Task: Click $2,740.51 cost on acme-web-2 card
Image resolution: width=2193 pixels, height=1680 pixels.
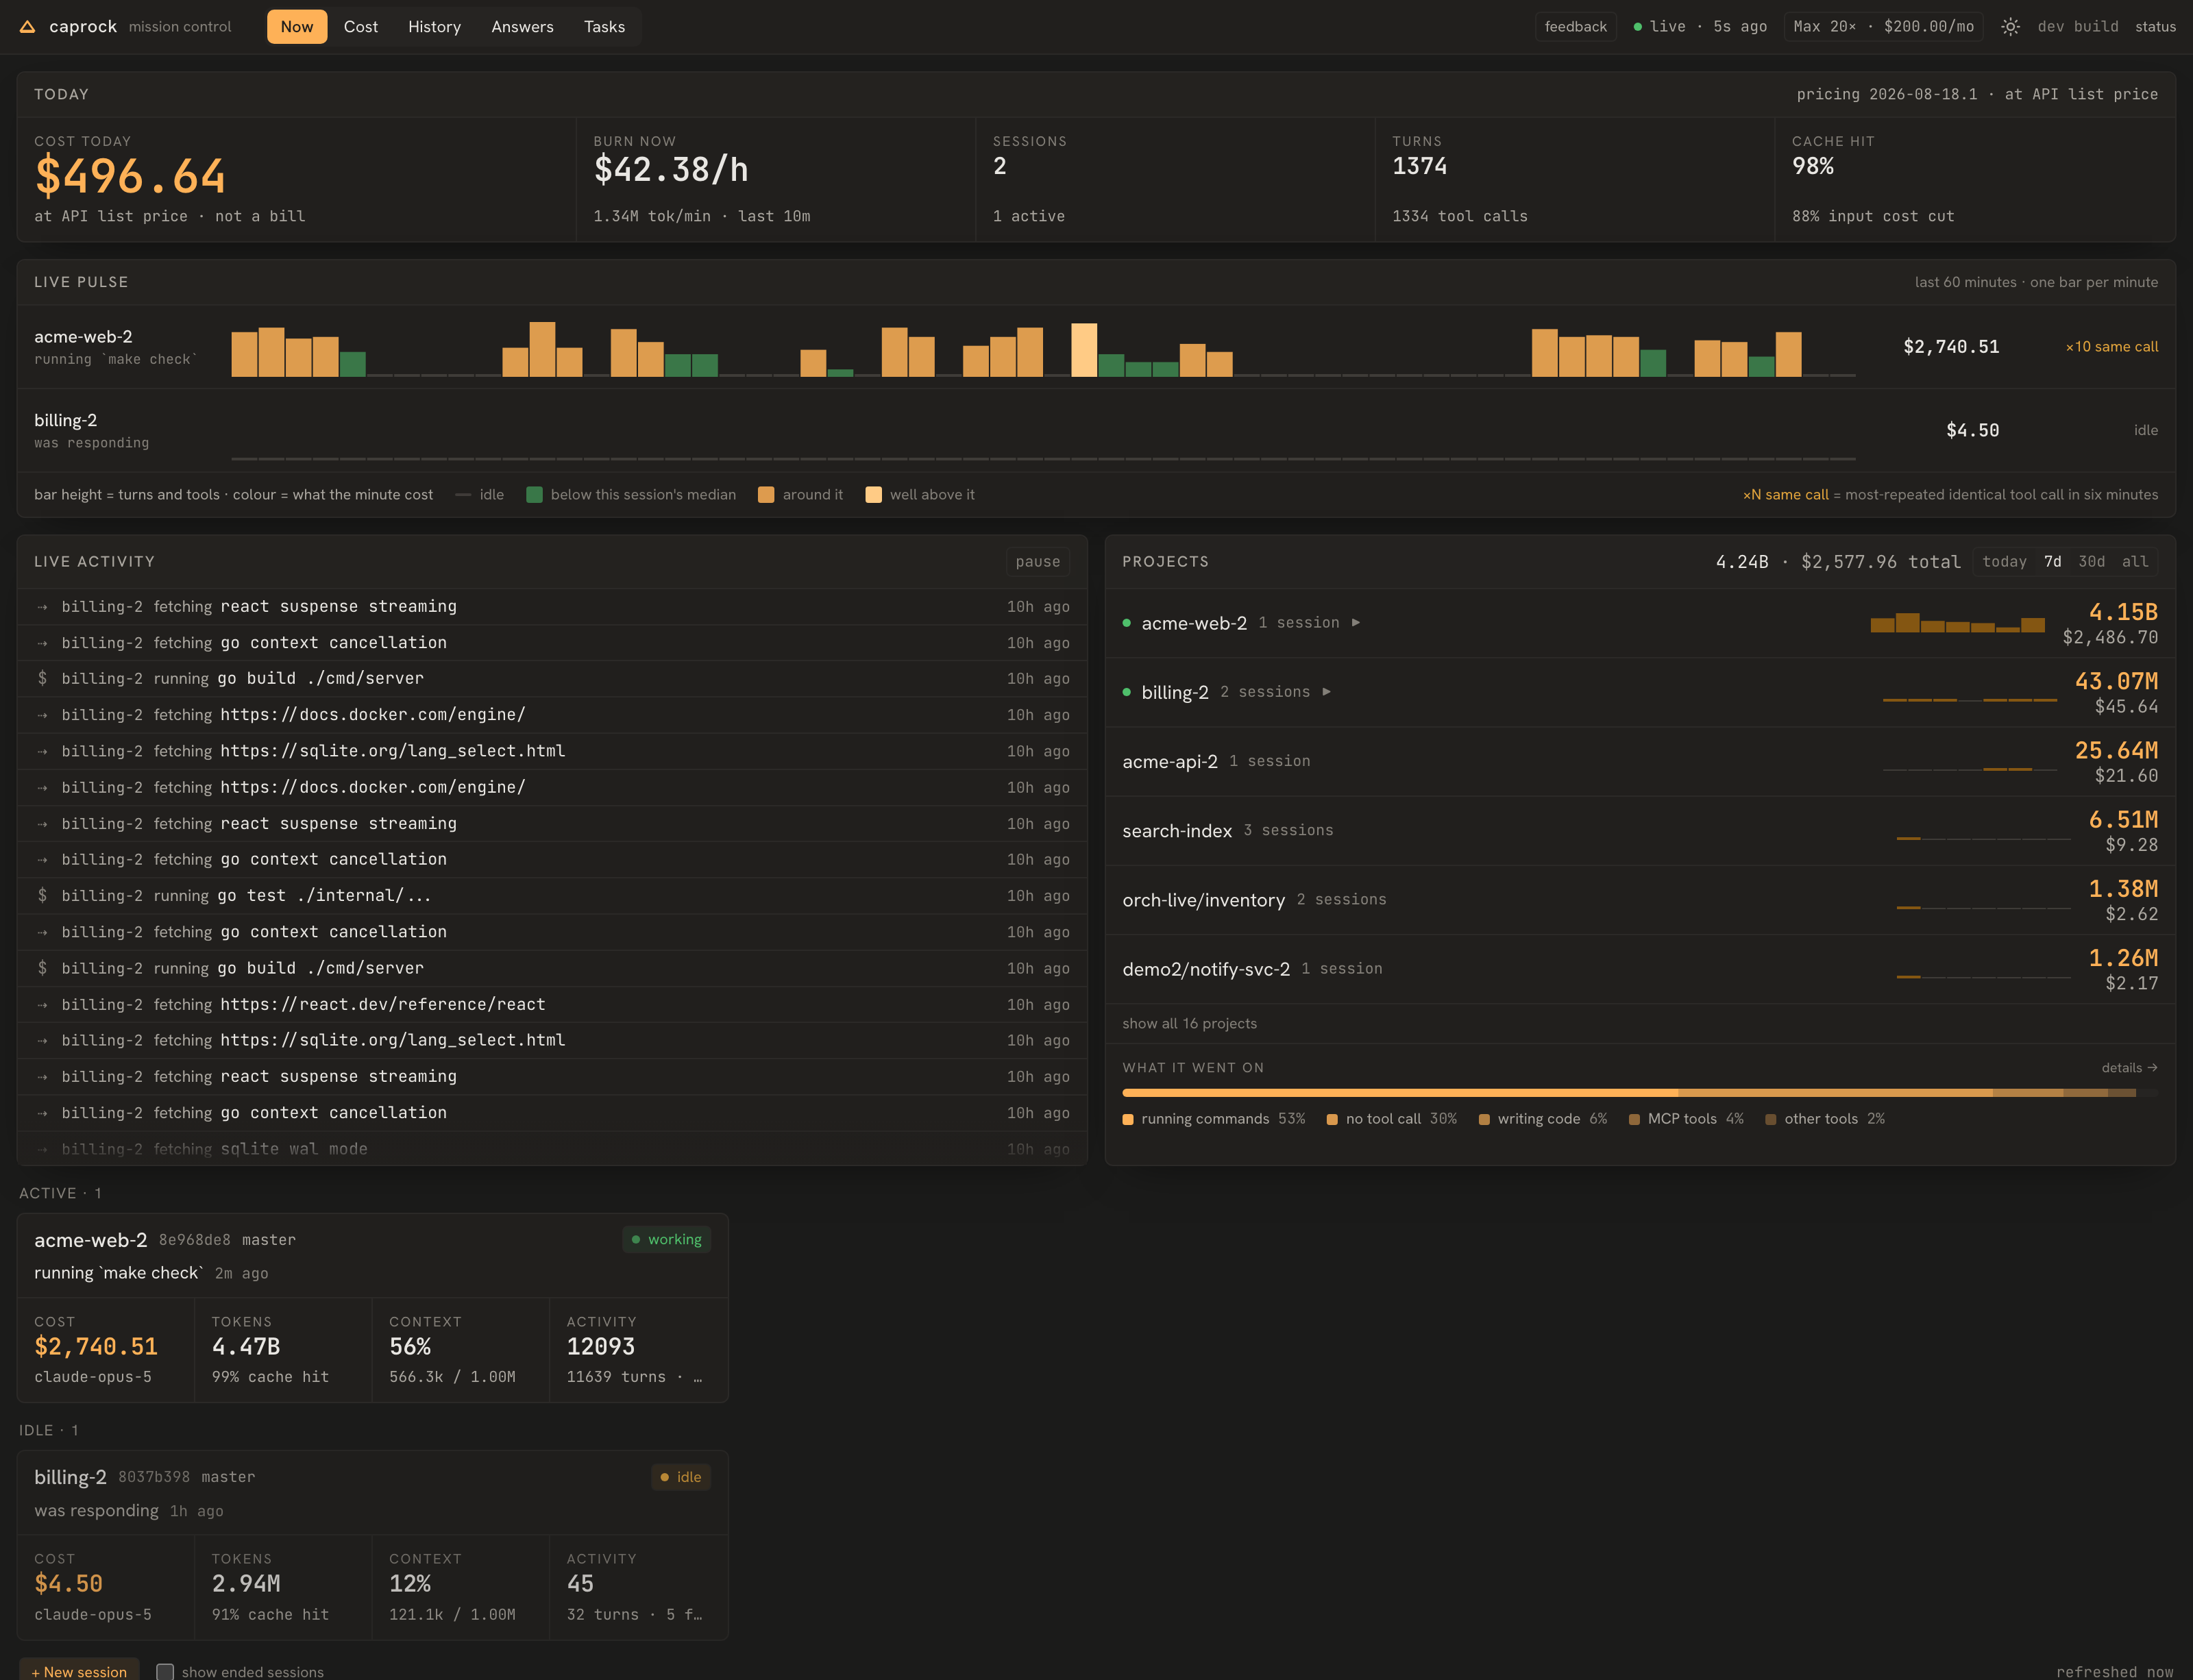Action: coord(96,1347)
